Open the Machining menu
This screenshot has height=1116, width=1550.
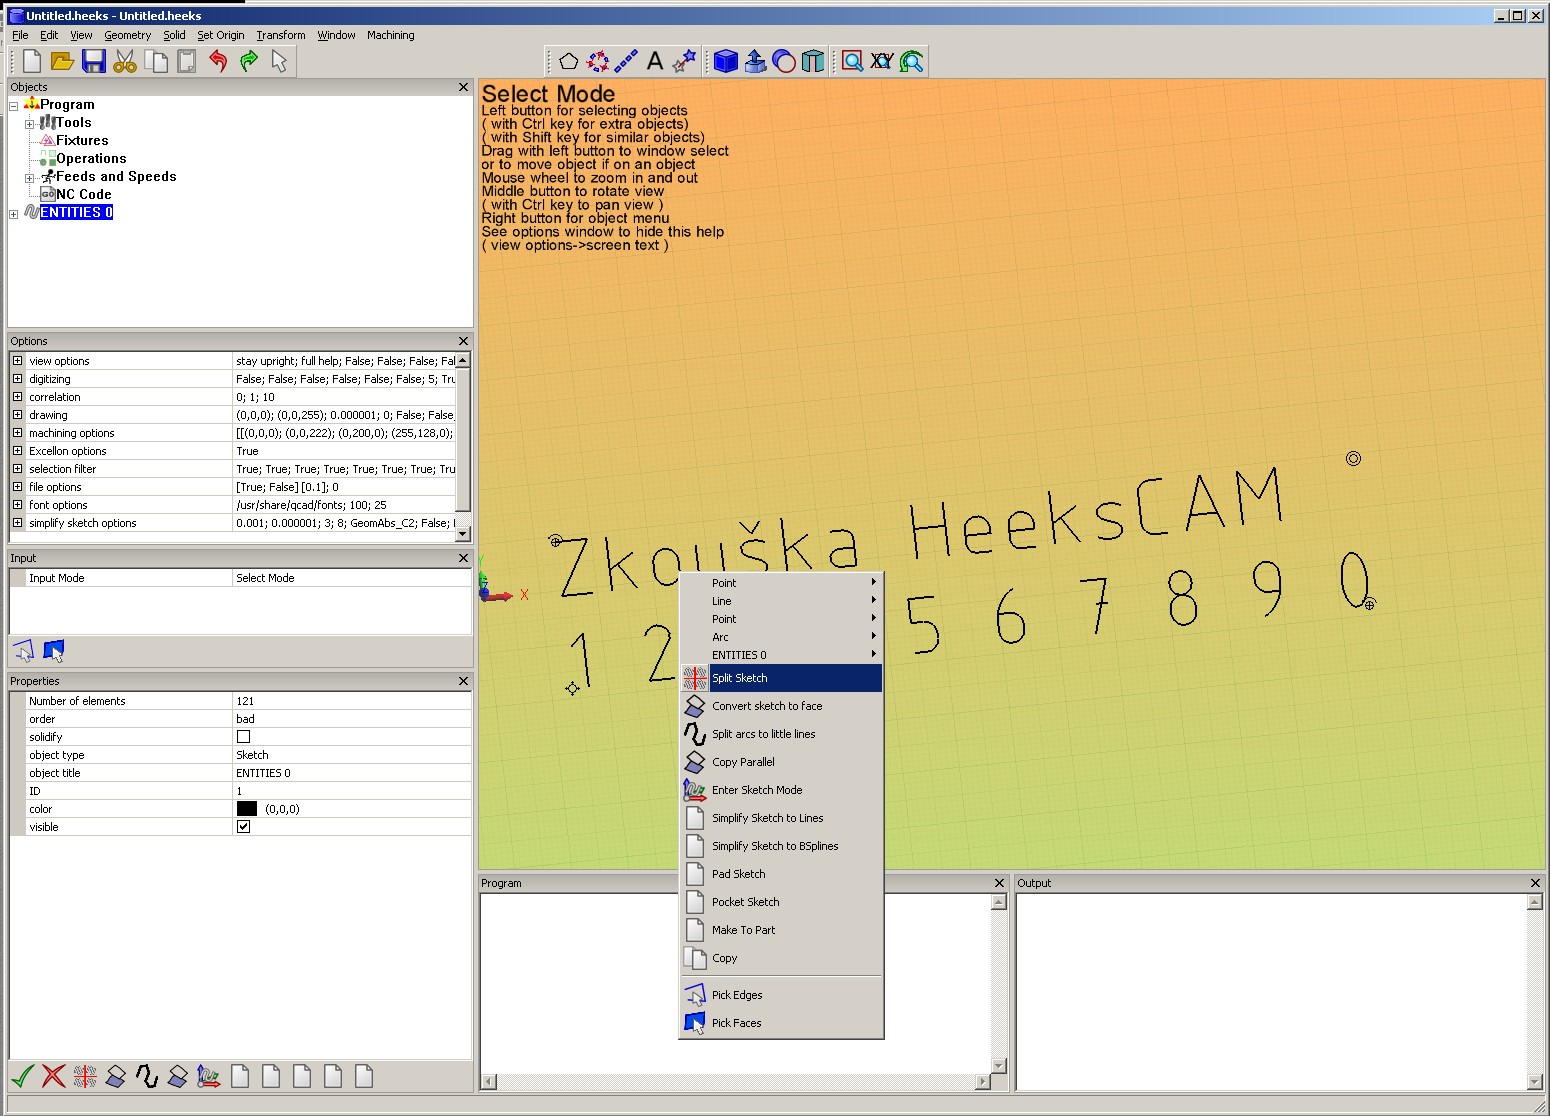390,35
